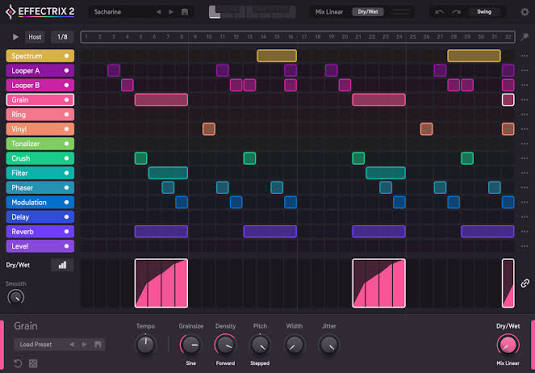Open options dots for Spectrum track

tap(524, 56)
